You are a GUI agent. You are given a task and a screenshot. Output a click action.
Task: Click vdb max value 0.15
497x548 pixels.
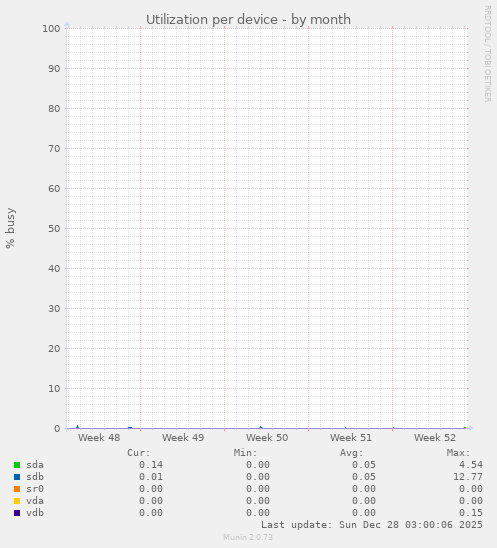click(471, 513)
